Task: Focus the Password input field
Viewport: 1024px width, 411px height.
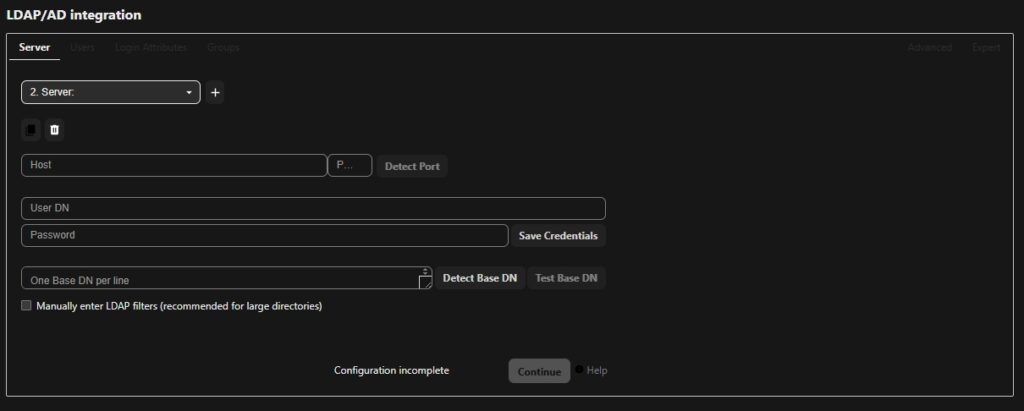Action: click(x=264, y=235)
